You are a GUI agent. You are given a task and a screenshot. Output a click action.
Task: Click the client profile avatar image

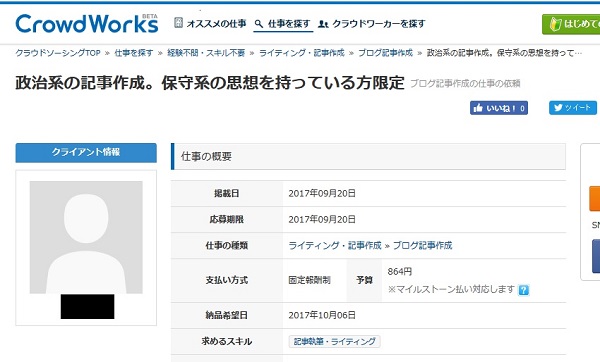click(x=86, y=237)
